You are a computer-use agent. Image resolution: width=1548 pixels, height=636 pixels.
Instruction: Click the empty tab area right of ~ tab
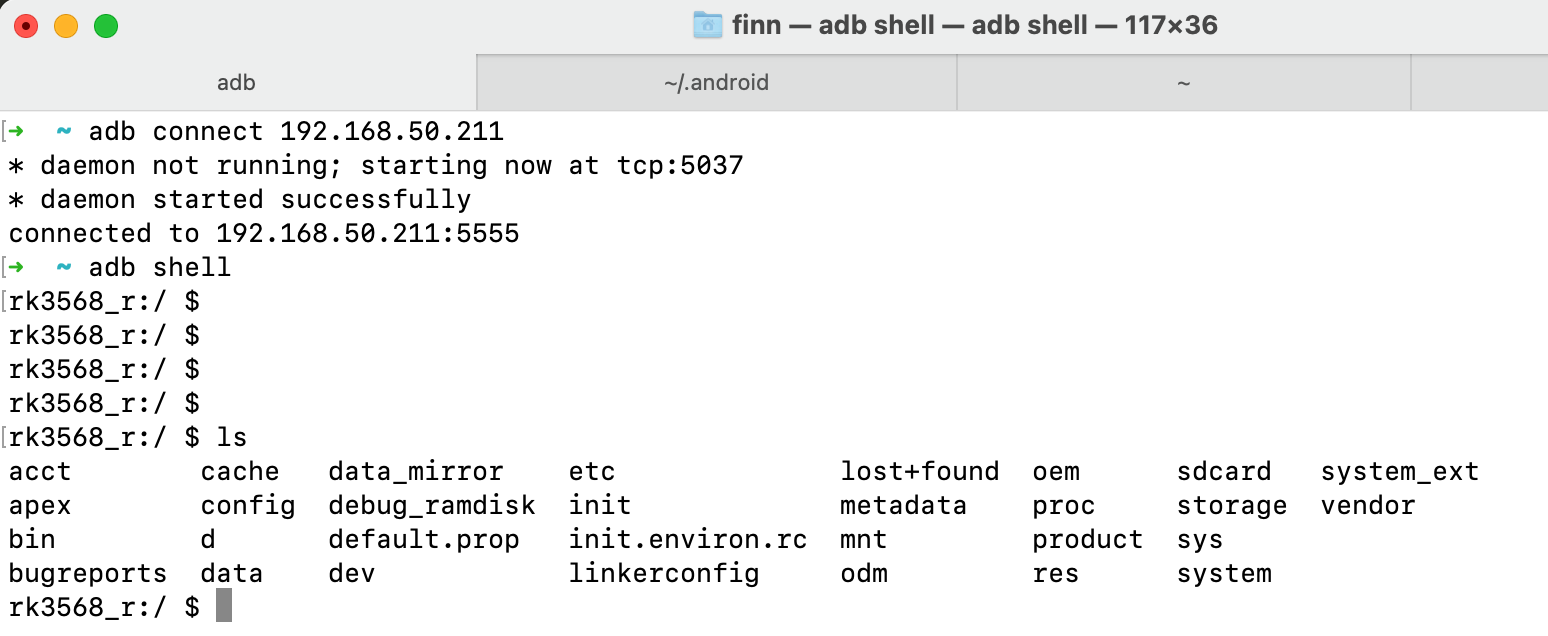point(1480,82)
